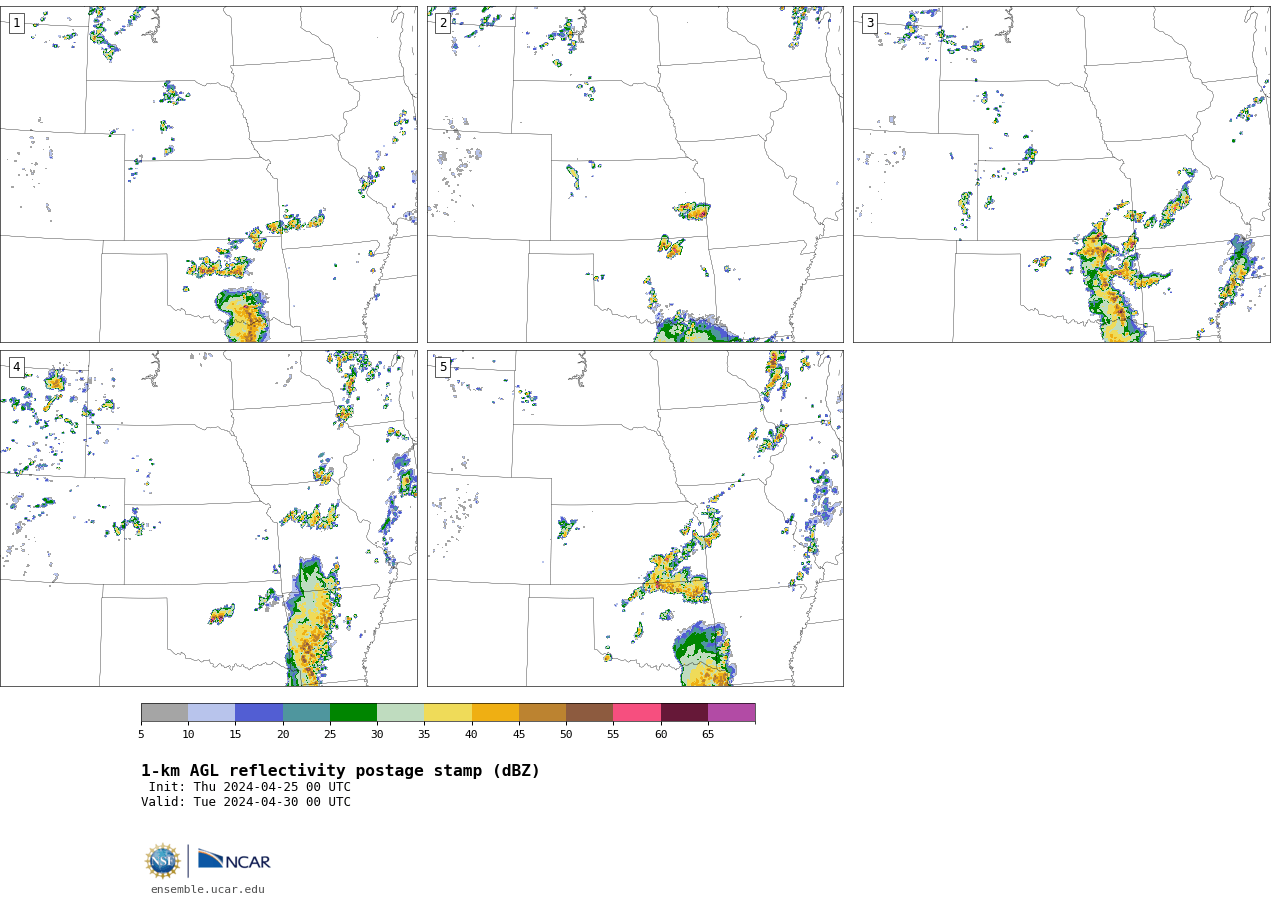
Task: Click the NCAR logo
Action: click(234, 860)
